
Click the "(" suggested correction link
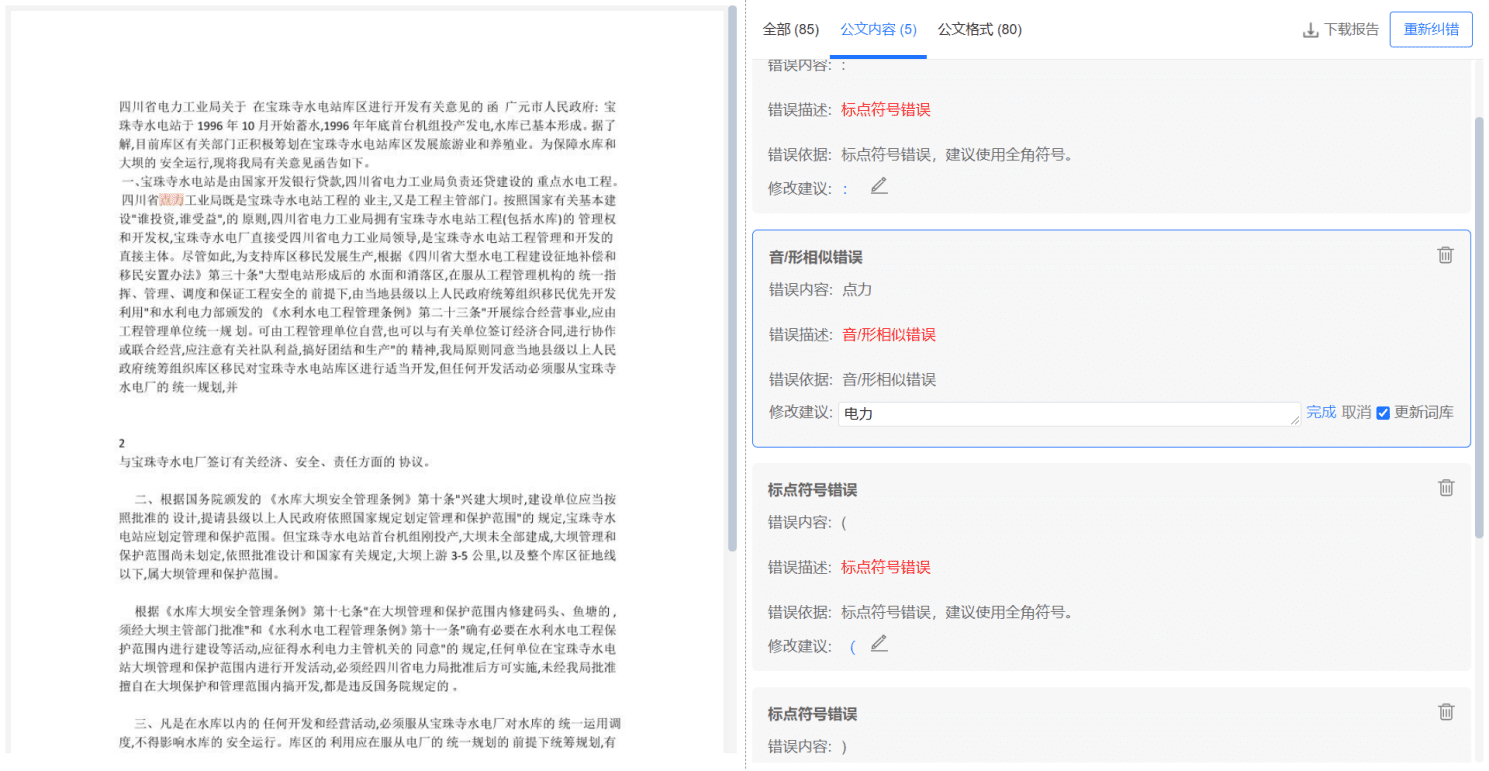pyautogui.click(x=853, y=646)
